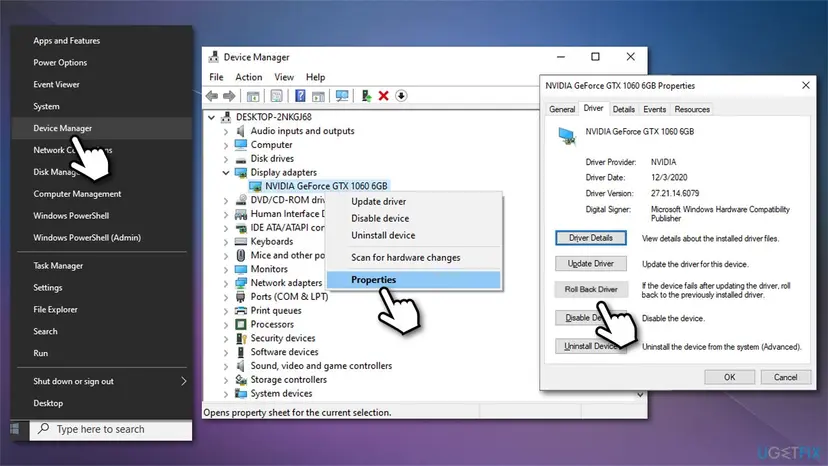Image resolution: width=828 pixels, height=466 pixels.
Task: Click the System devices category icon
Action: (x=241, y=393)
